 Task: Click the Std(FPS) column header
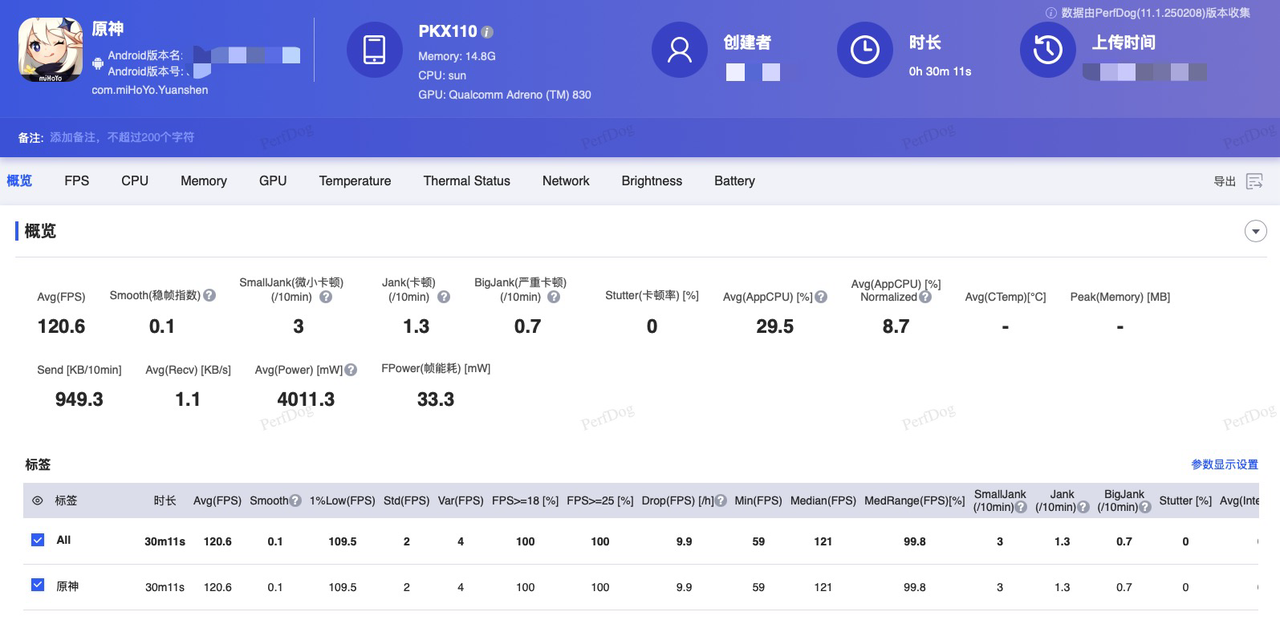tap(407, 501)
